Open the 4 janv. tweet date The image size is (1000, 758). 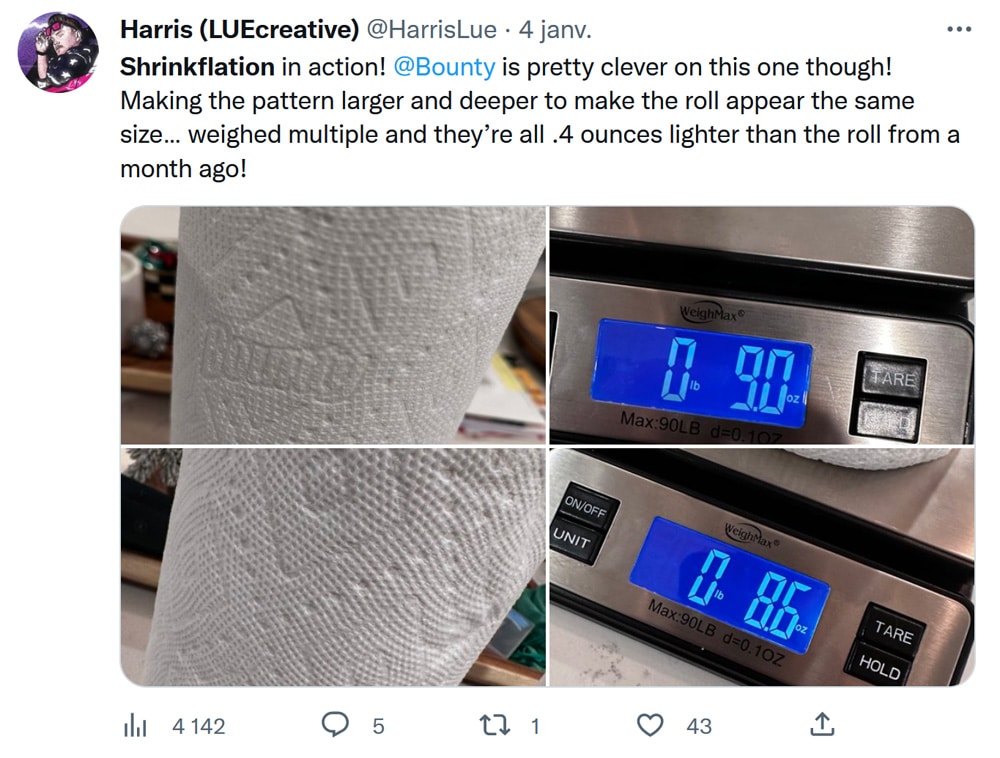(555, 30)
